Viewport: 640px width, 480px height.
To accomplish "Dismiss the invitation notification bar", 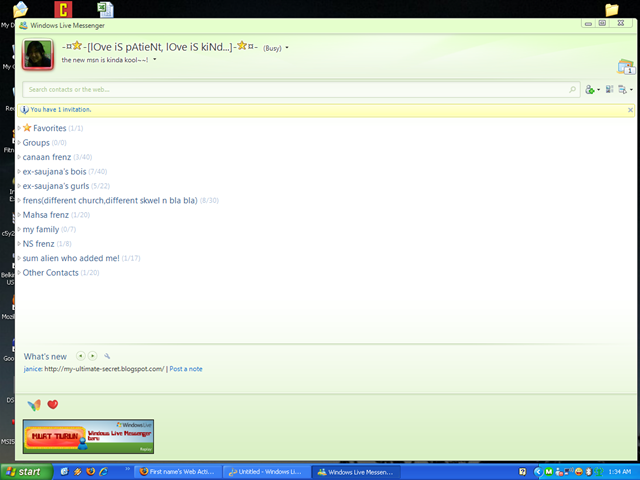I will click(630, 110).
